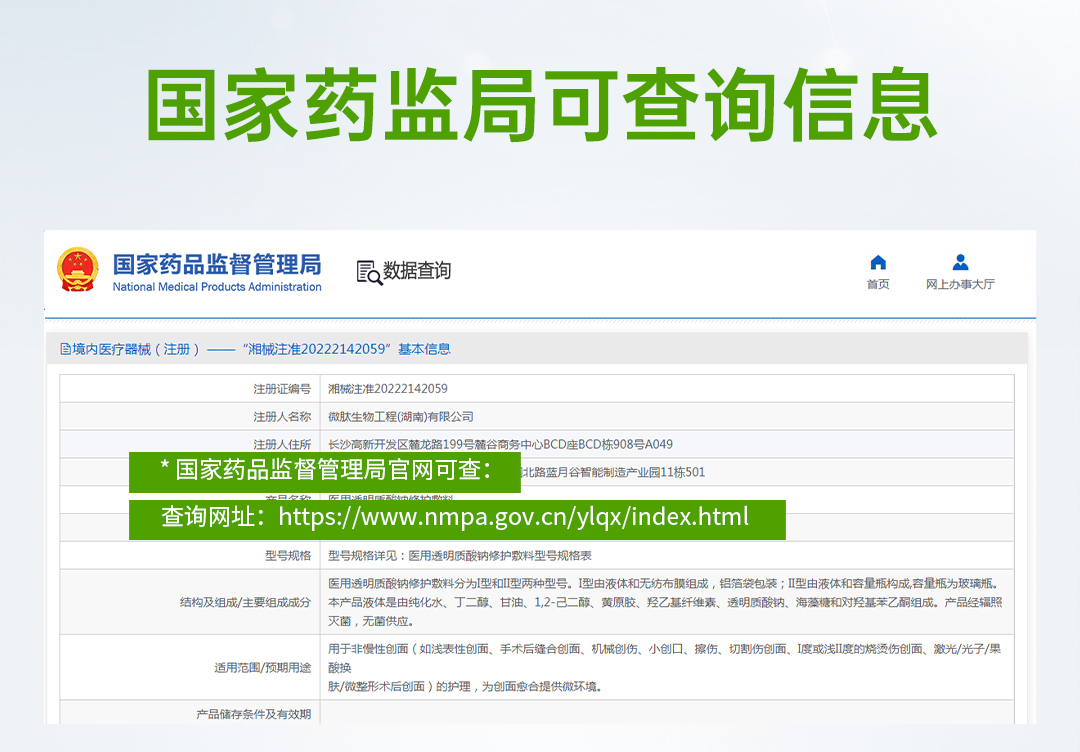The height and width of the screenshot is (752, 1080).
Task: Click the small icon before 境内医疗器械 heading
Action: (x=66, y=349)
